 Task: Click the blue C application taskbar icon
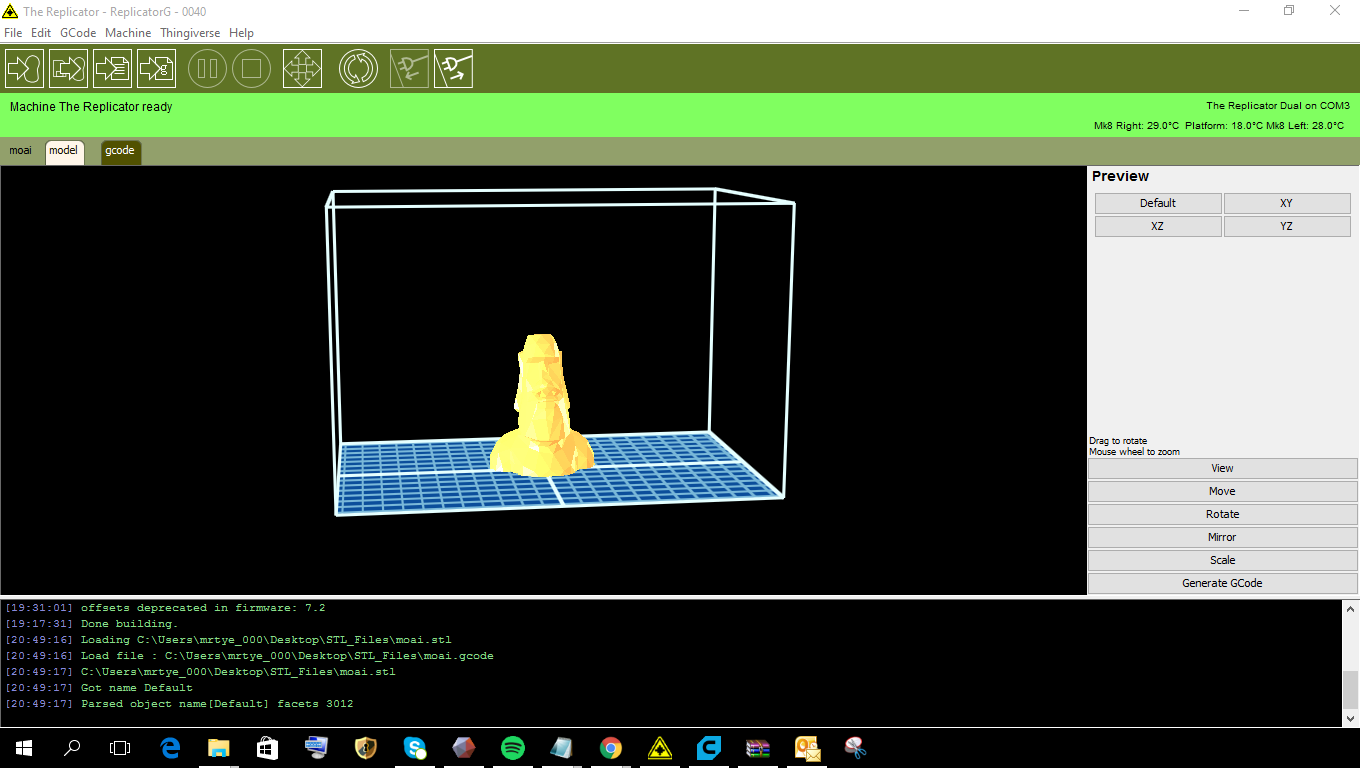point(709,748)
